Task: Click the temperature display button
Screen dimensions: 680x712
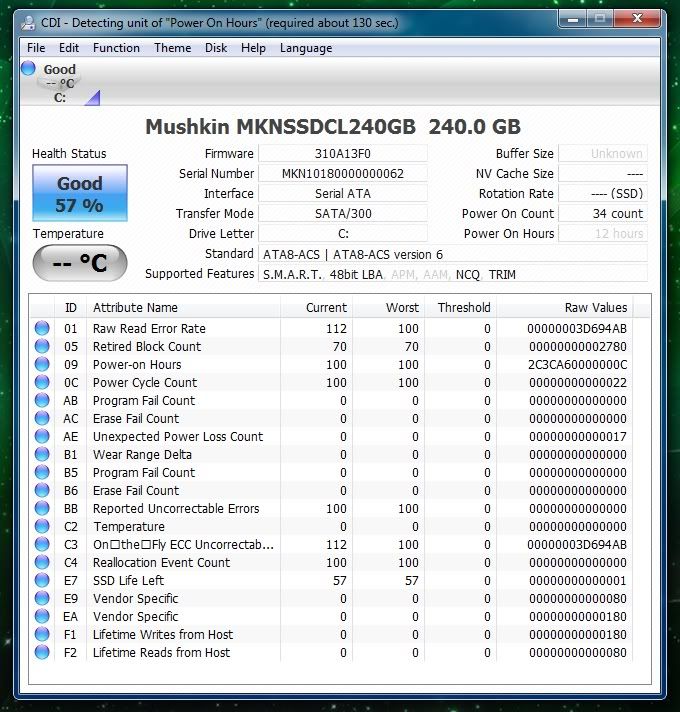Action: 80,264
